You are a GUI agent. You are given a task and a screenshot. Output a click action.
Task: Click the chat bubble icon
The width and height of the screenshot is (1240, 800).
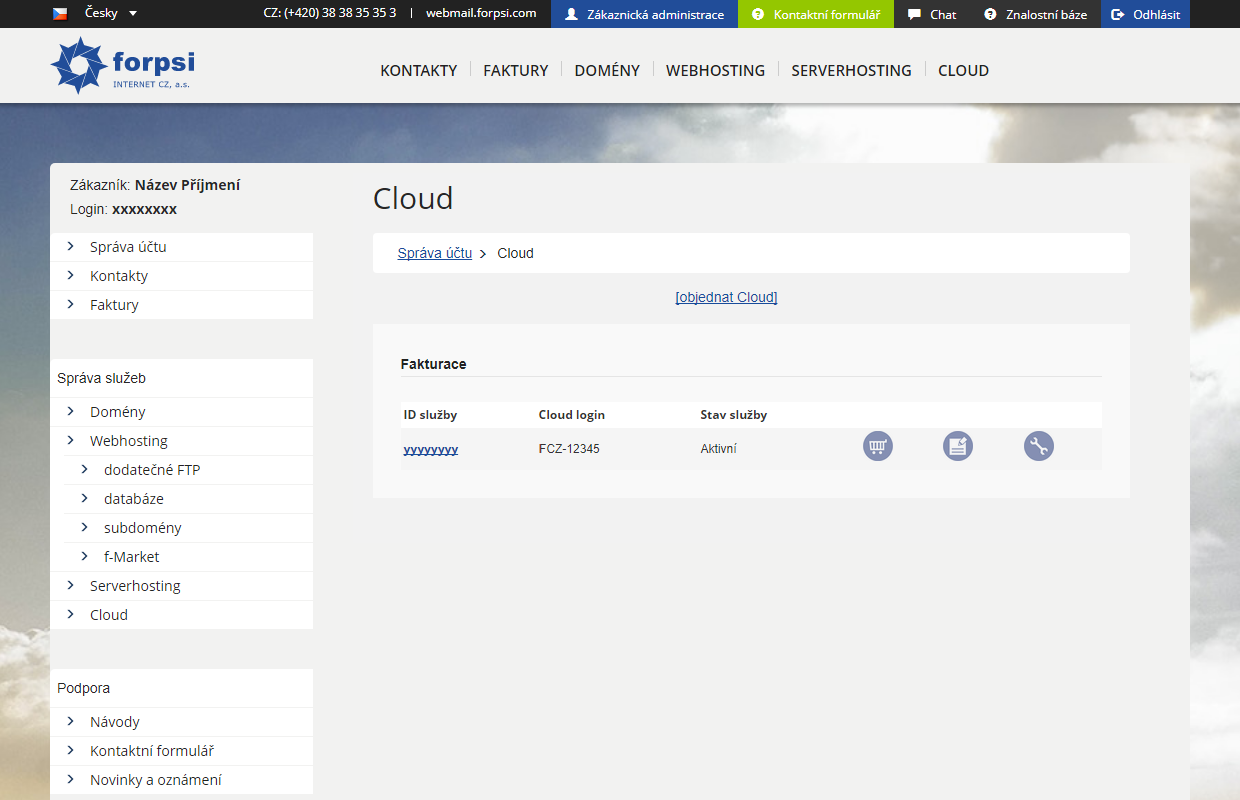click(914, 14)
